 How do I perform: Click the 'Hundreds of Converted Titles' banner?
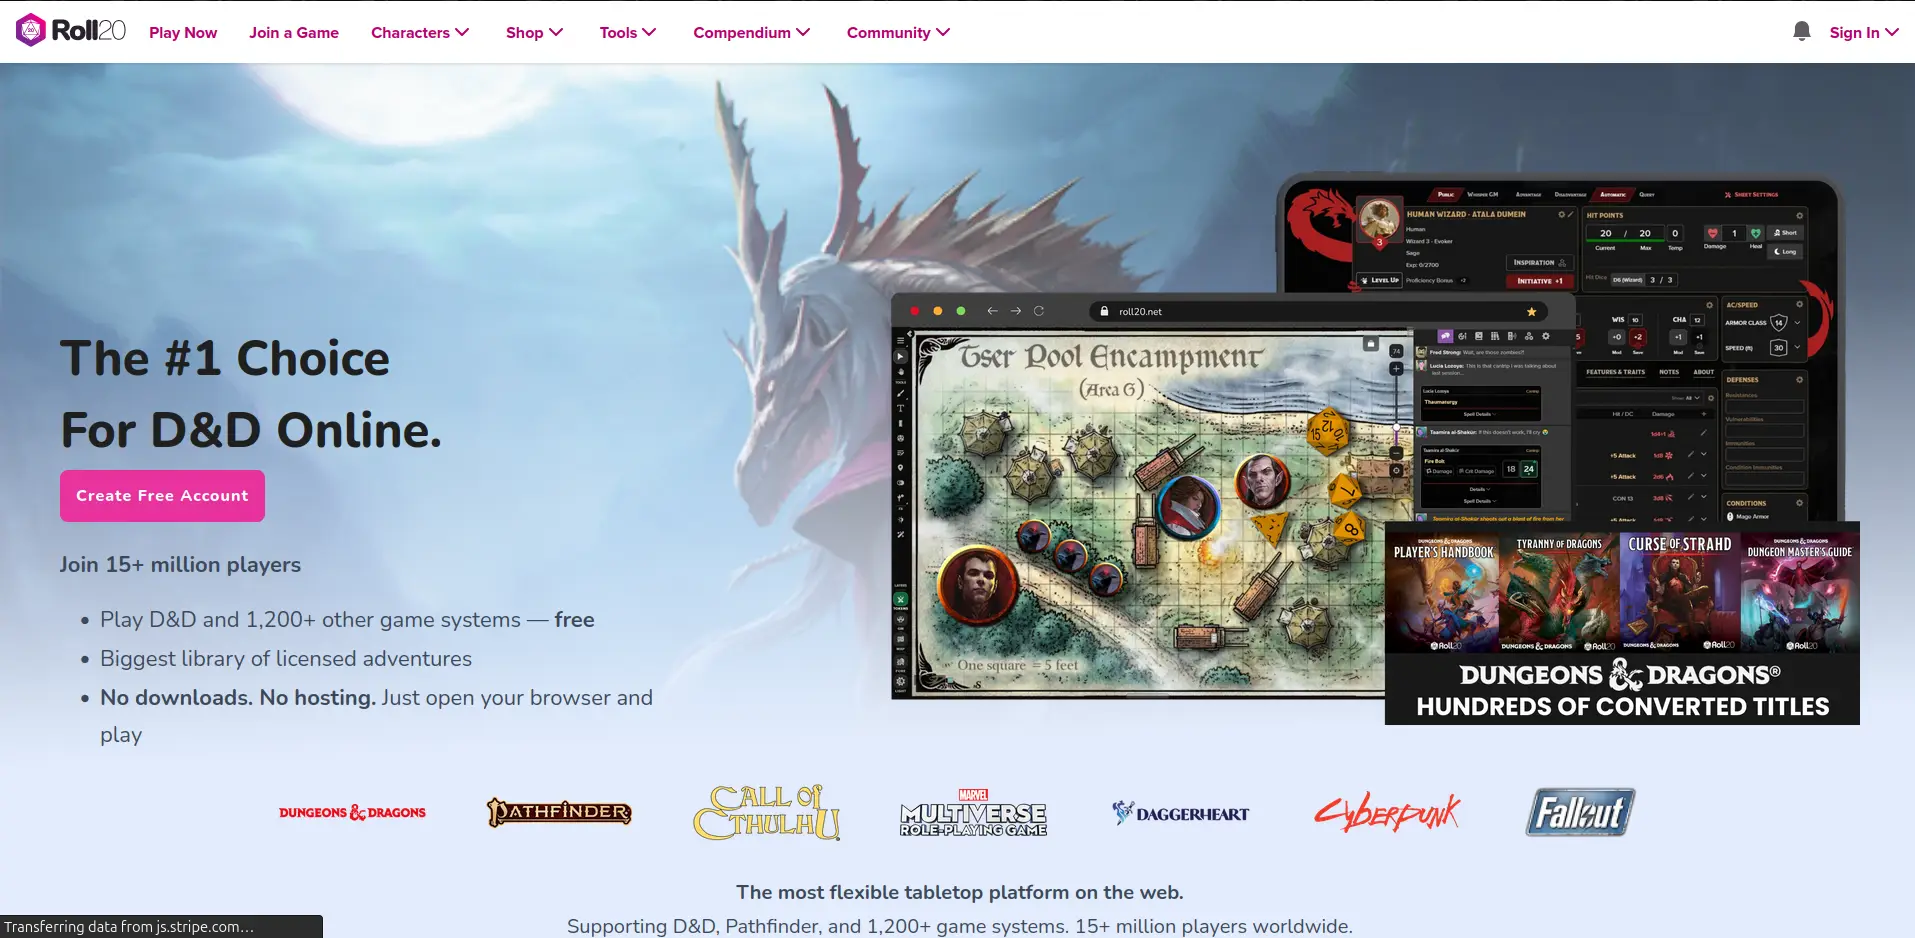coord(1622,690)
